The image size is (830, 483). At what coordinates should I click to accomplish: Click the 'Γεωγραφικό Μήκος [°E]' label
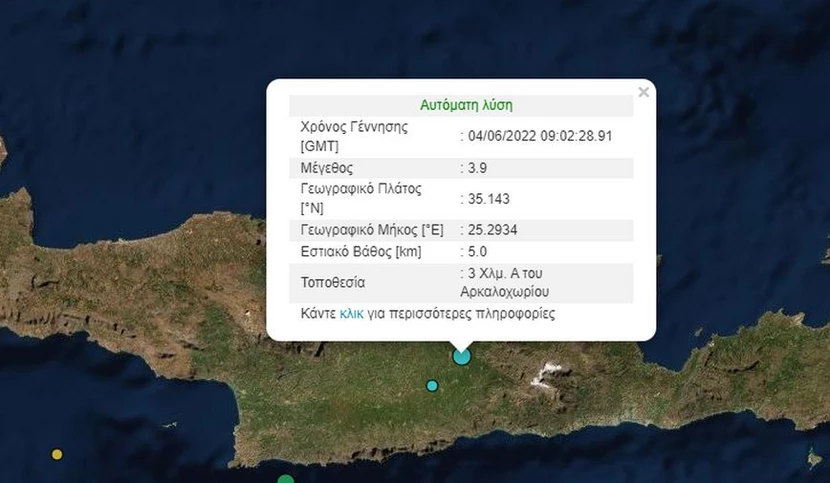372,229
